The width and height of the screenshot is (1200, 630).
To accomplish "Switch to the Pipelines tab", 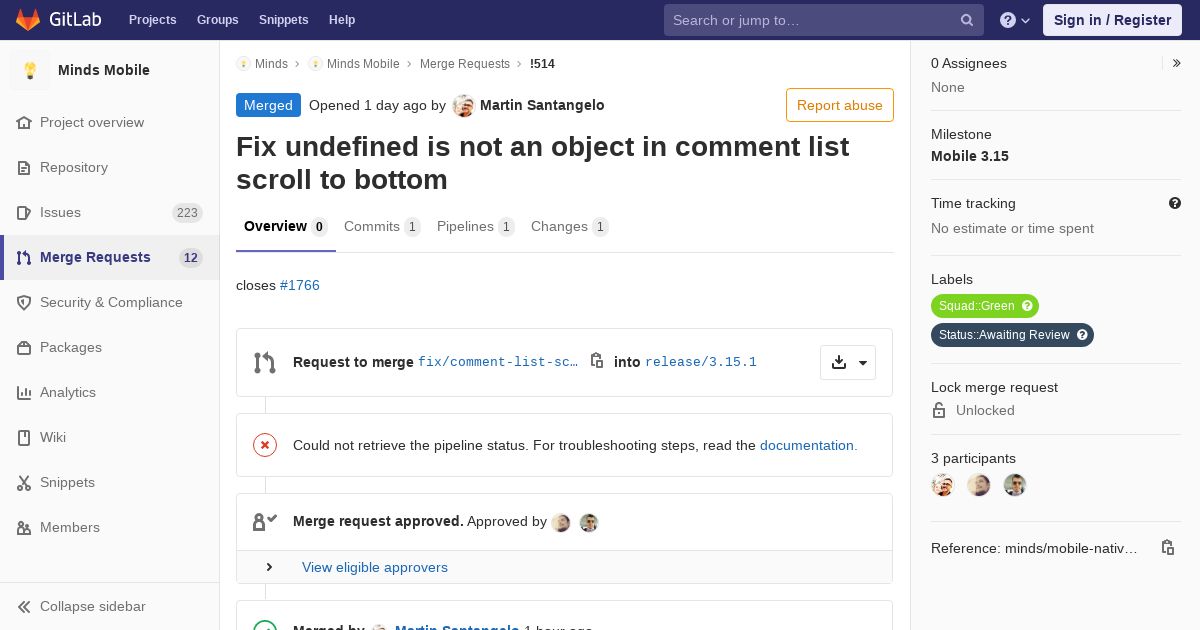I will [x=476, y=227].
